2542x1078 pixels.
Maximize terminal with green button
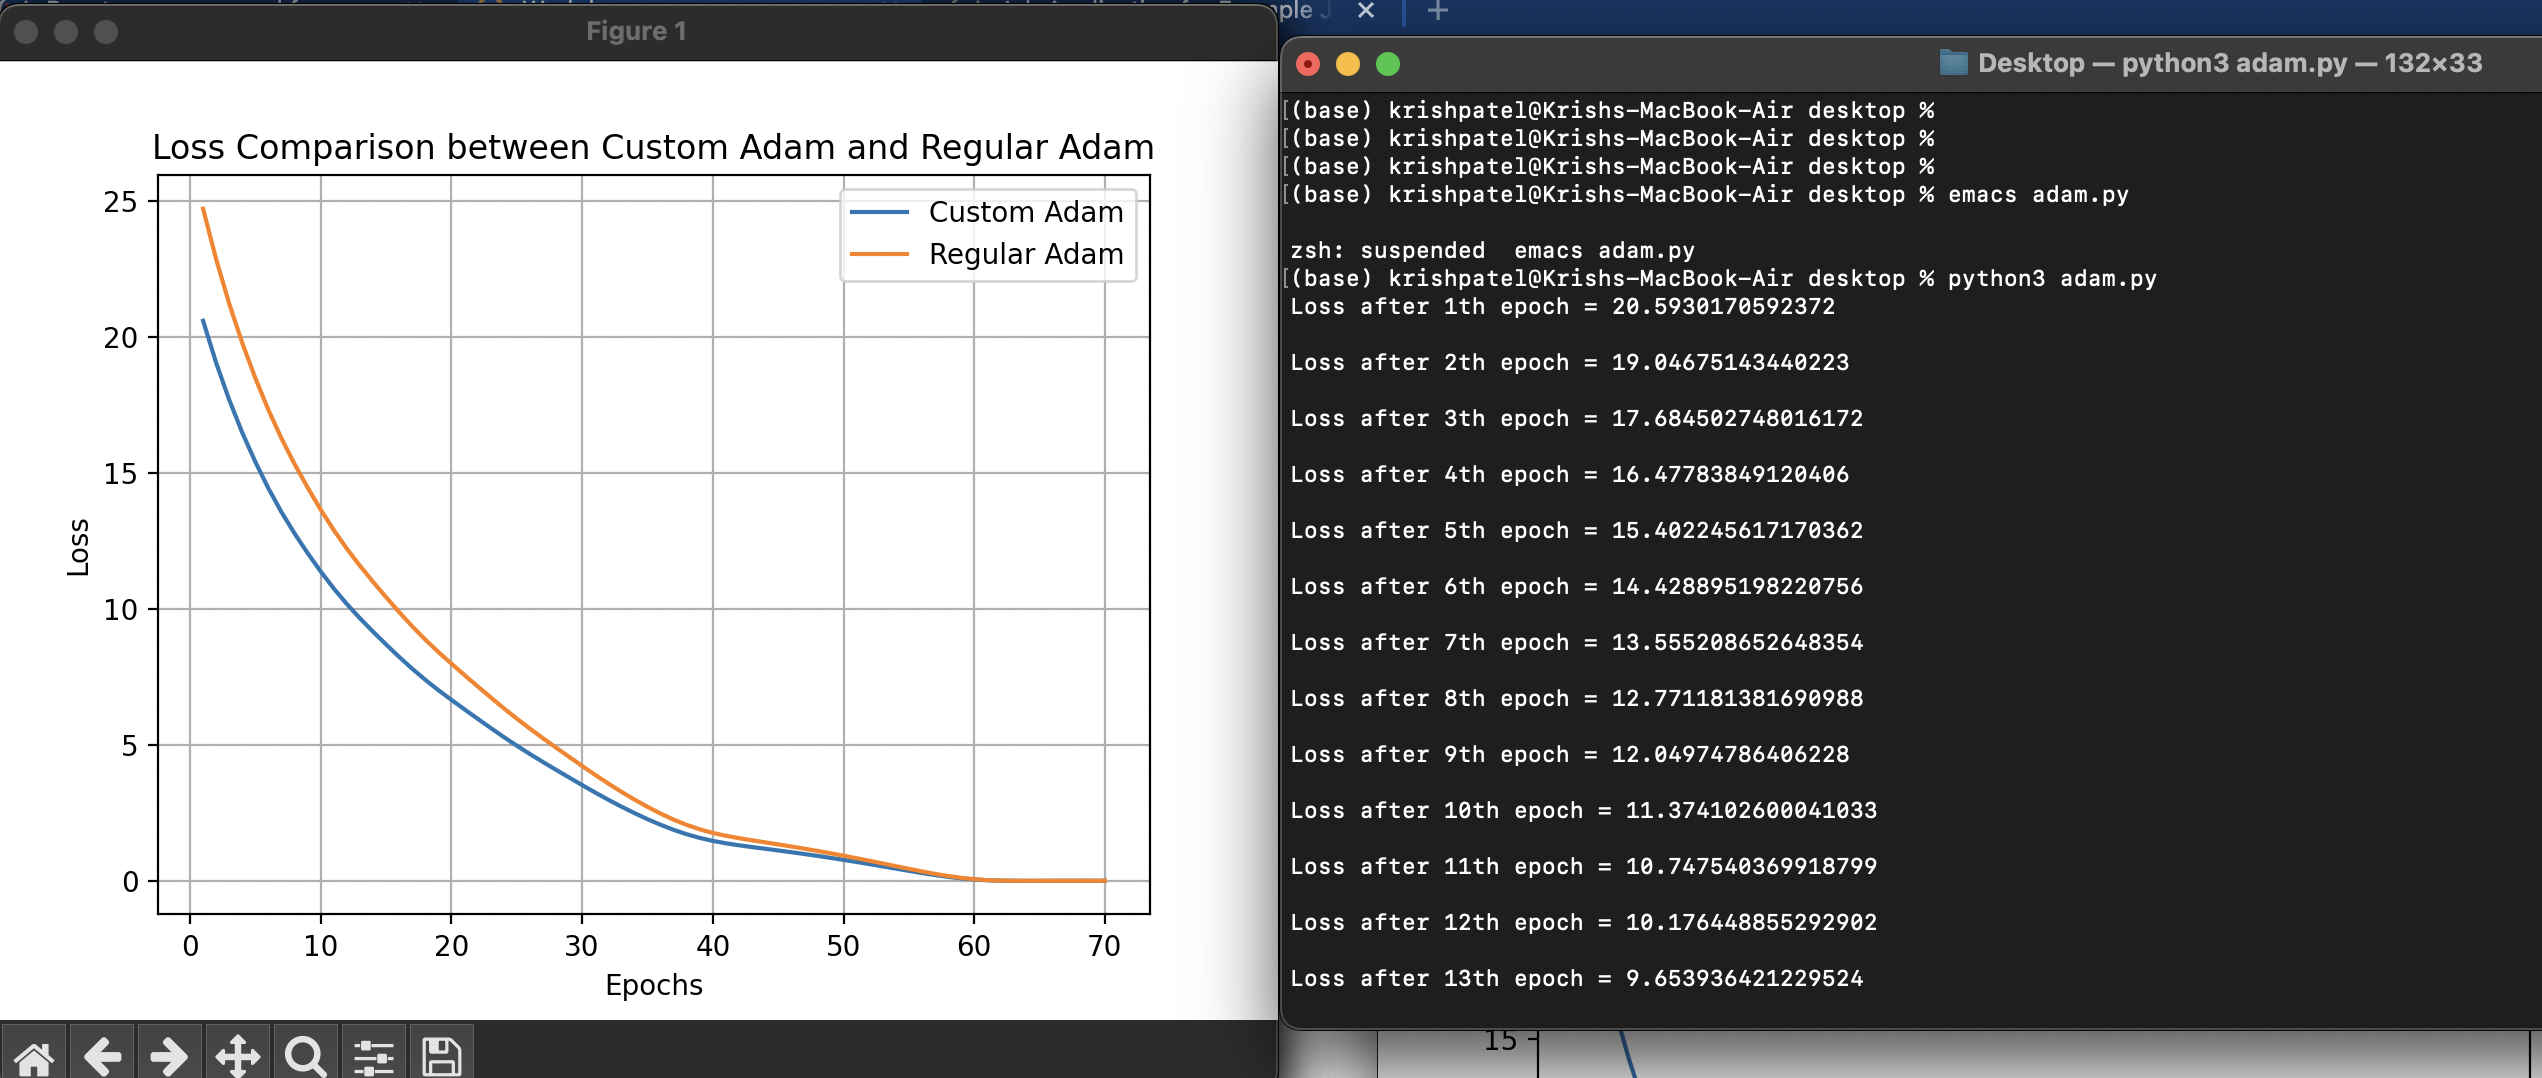coord(1387,64)
